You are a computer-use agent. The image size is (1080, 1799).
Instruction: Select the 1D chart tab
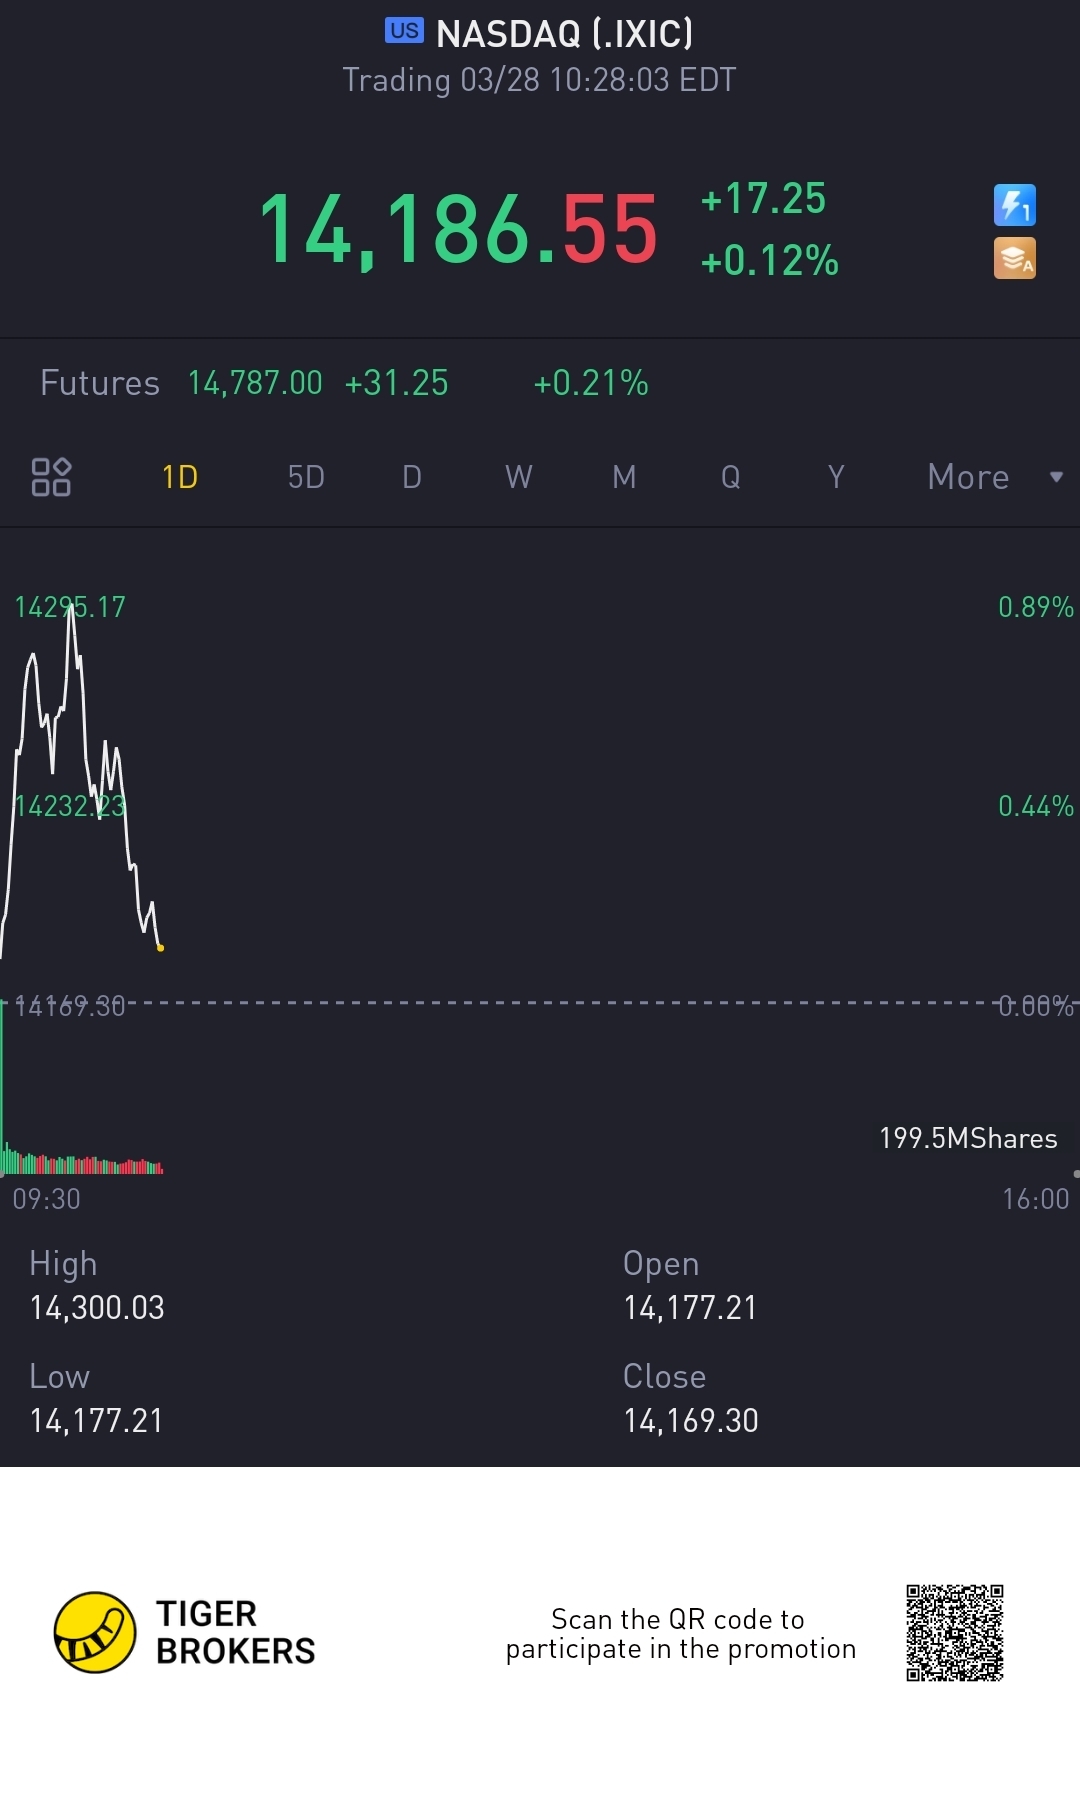180,477
